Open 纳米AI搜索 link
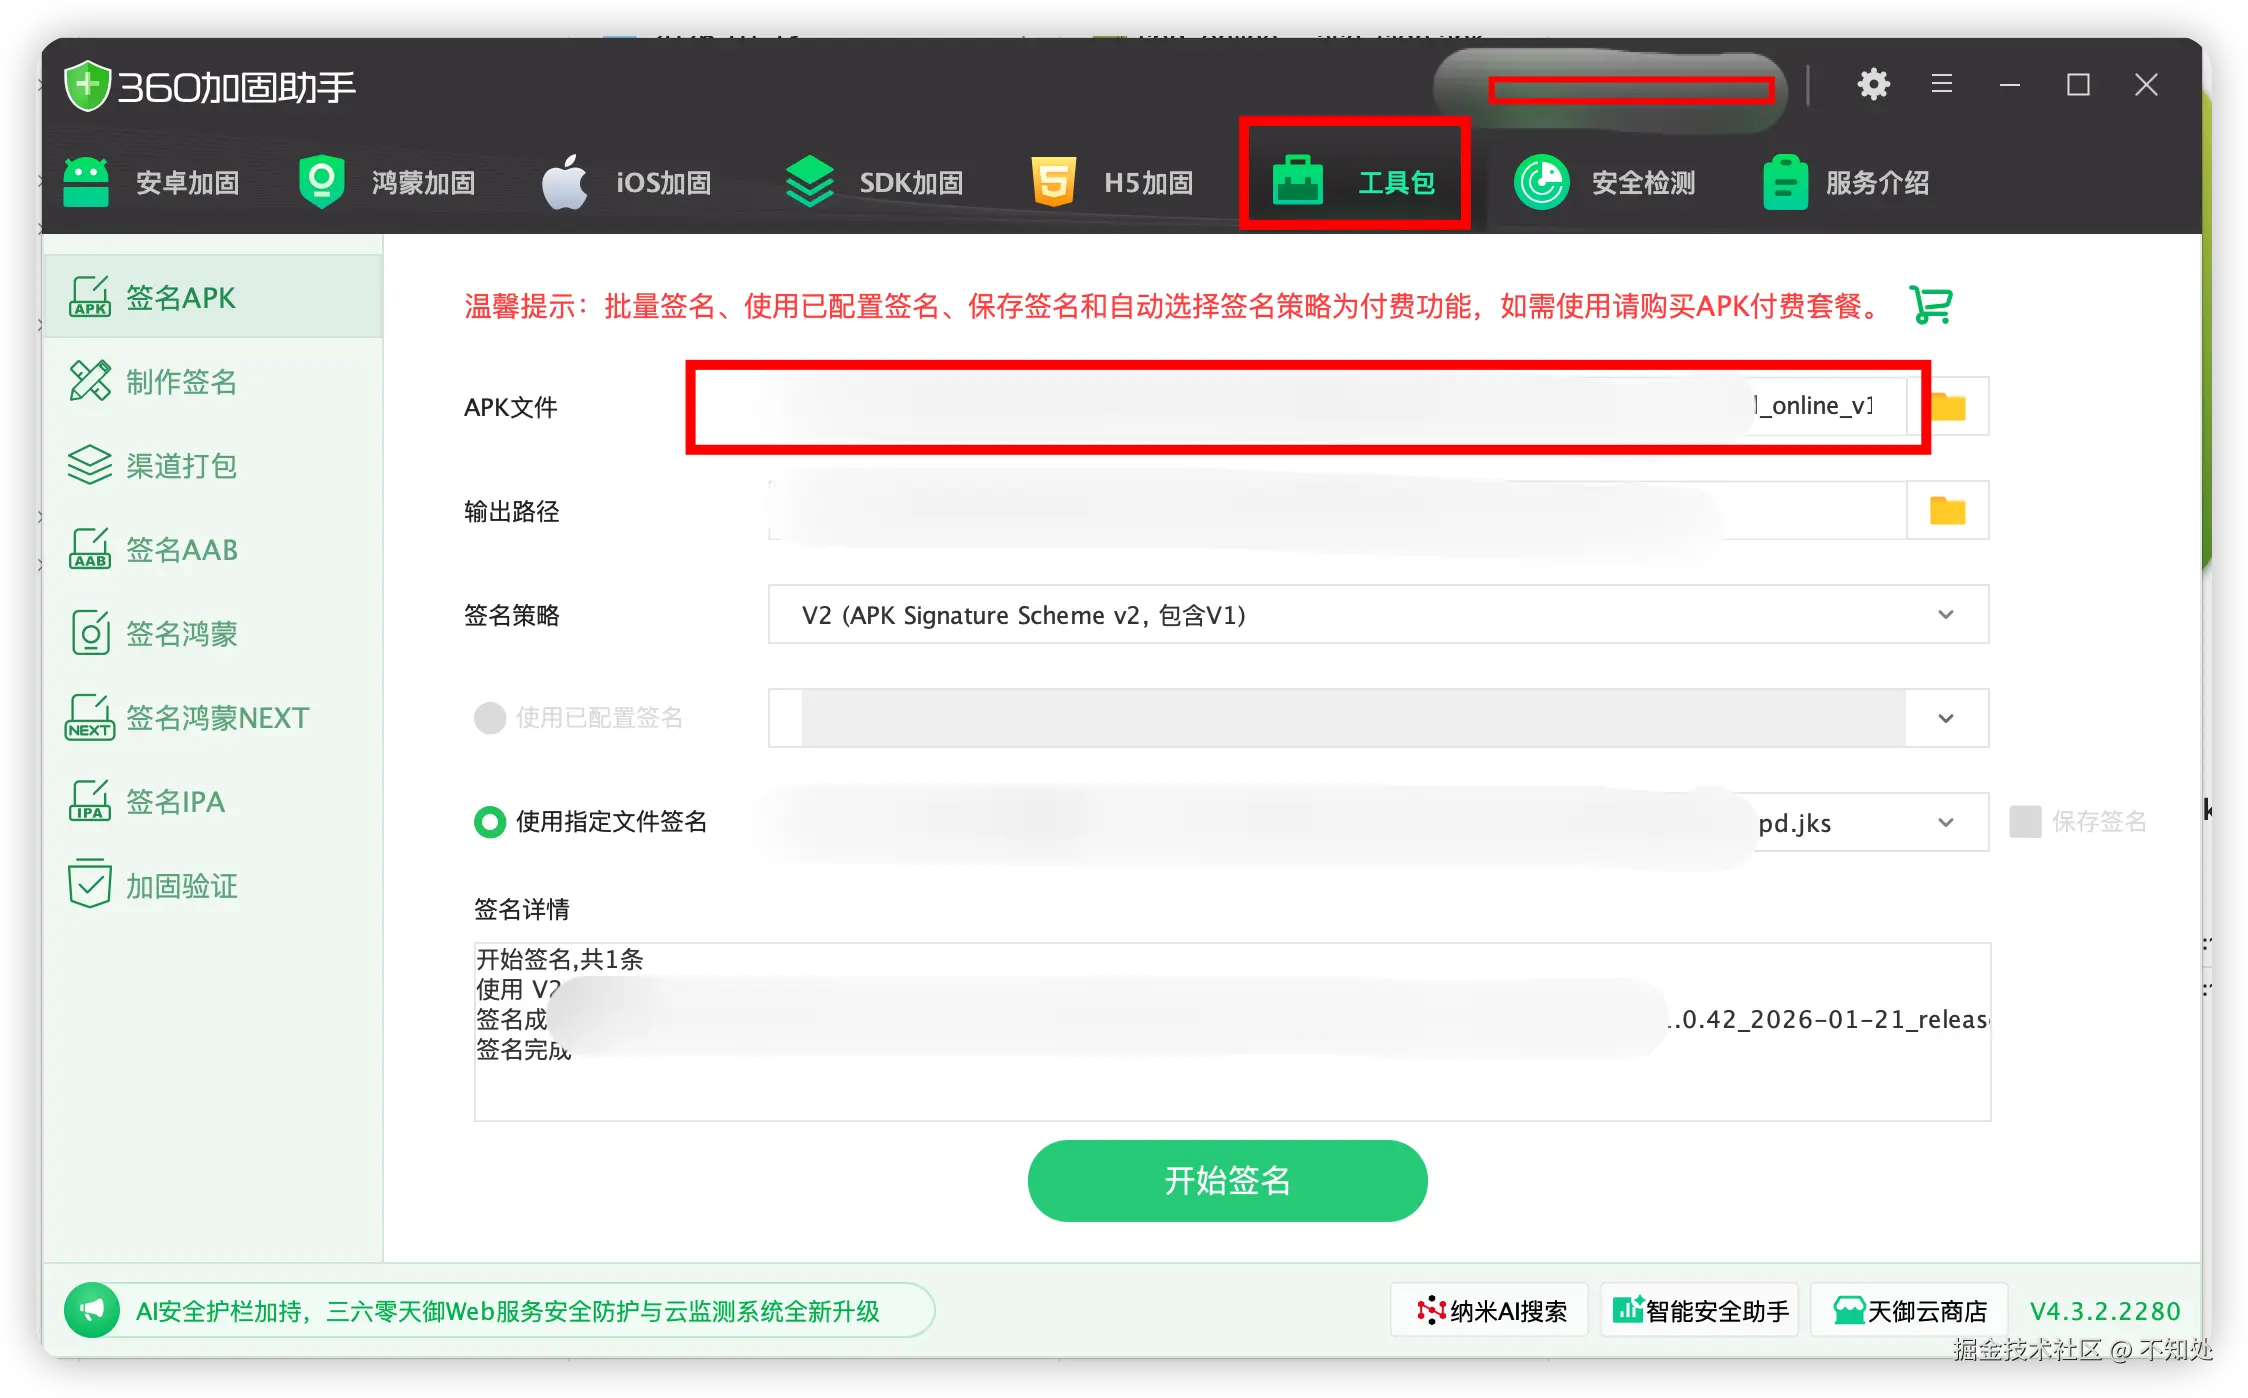The height and width of the screenshot is (1398, 2248). pos(1490,1311)
